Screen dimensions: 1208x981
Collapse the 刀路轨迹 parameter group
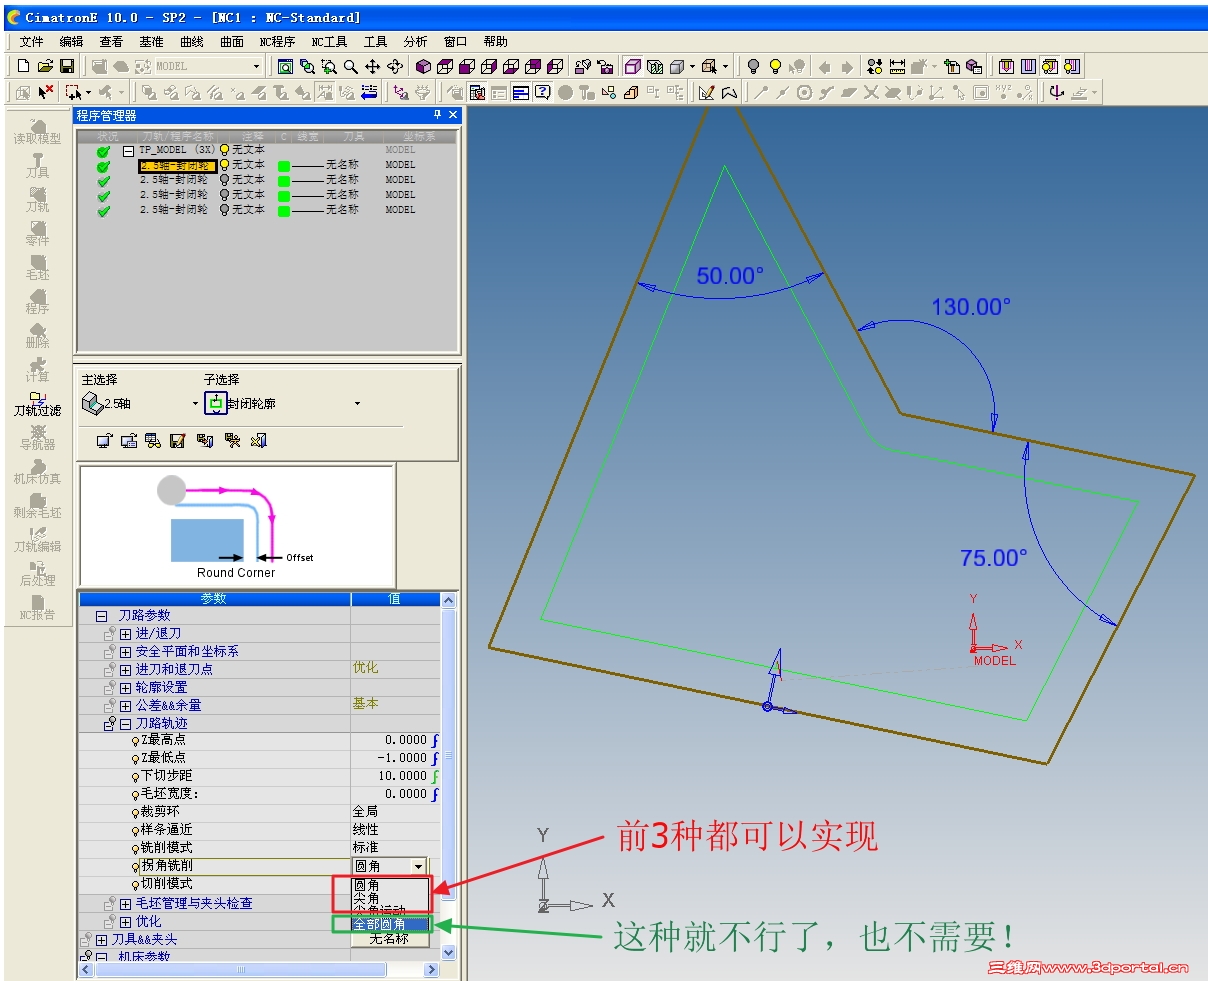pyautogui.click(x=125, y=724)
